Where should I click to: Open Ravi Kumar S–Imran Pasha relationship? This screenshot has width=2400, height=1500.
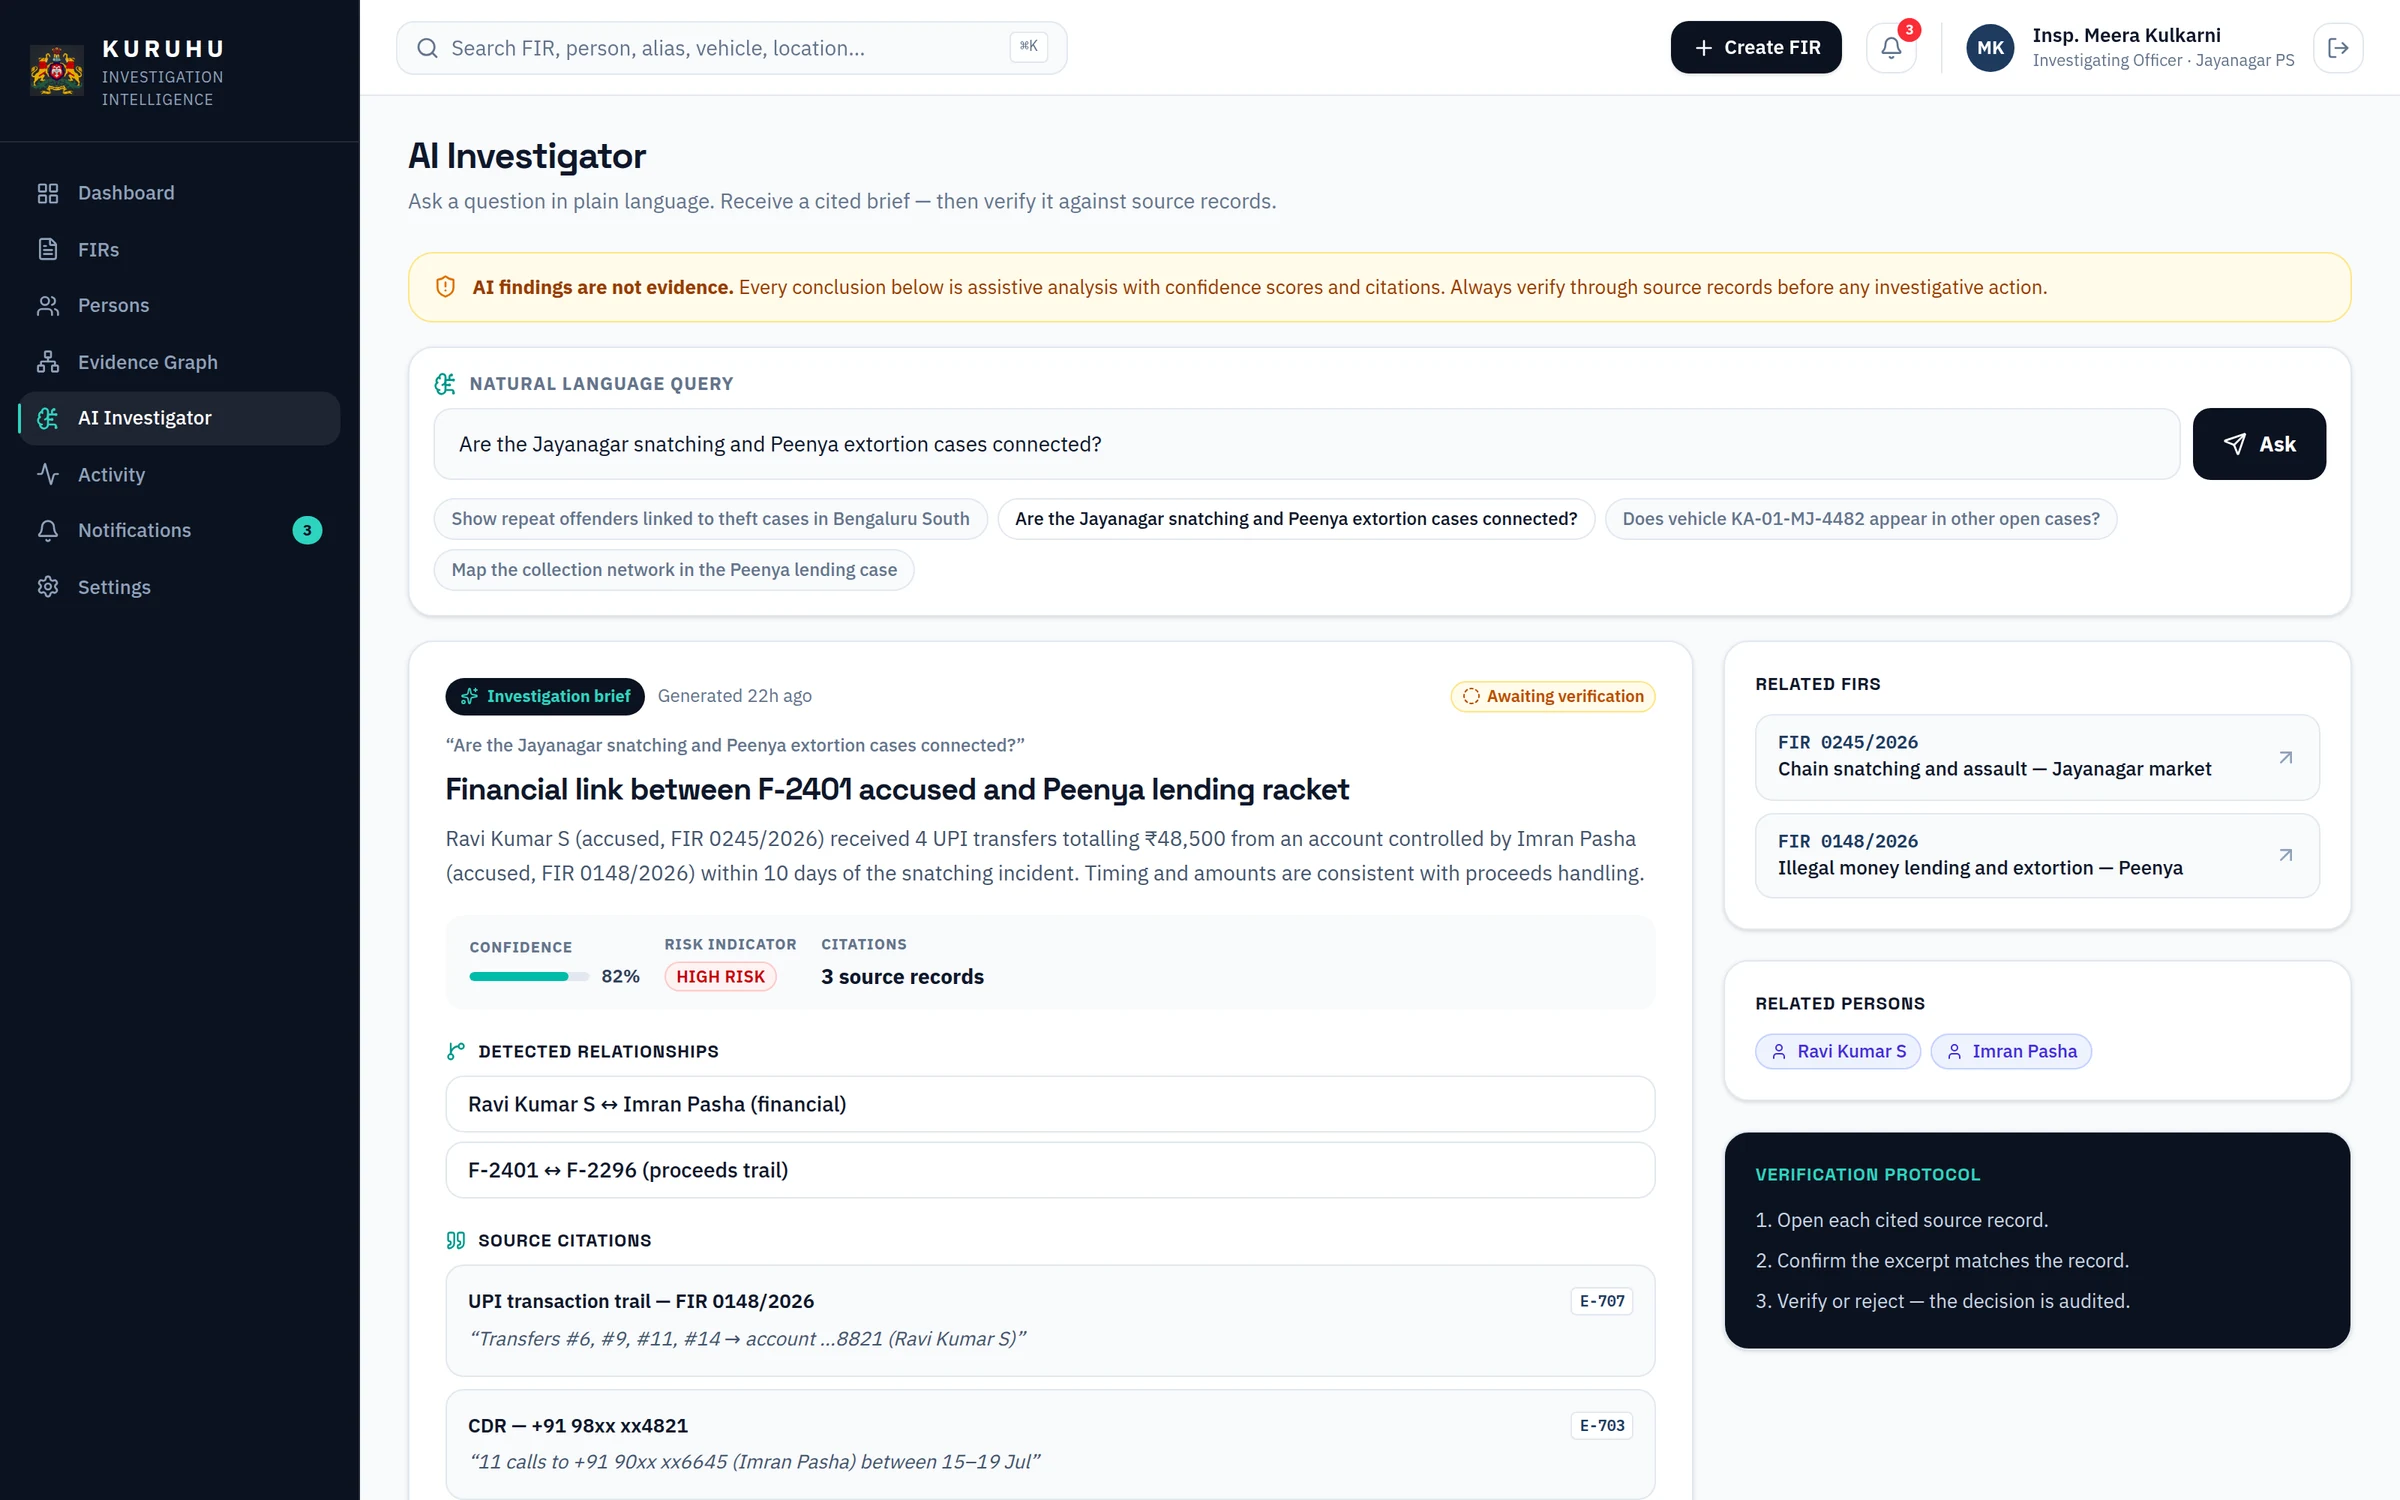click(1050, 1104)
